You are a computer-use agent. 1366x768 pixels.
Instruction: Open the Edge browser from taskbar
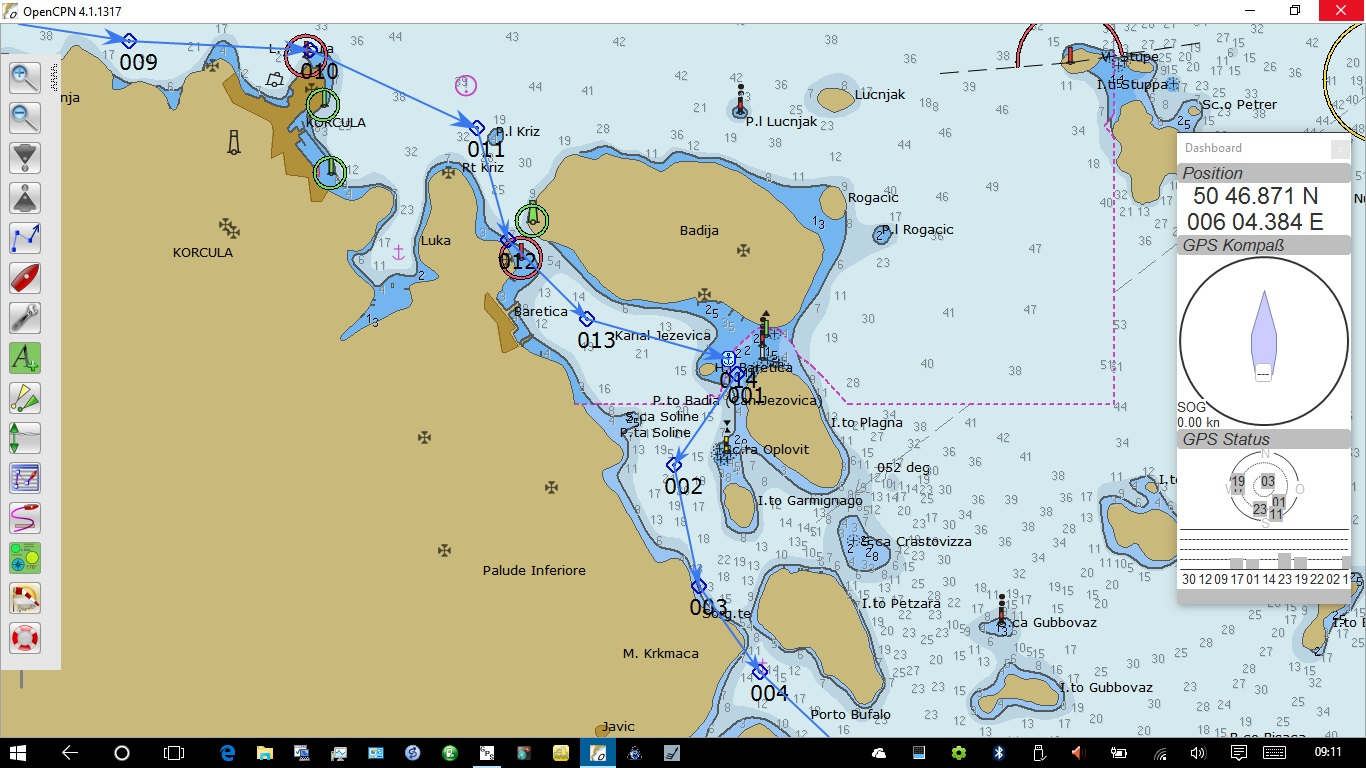tap(227, 752)
